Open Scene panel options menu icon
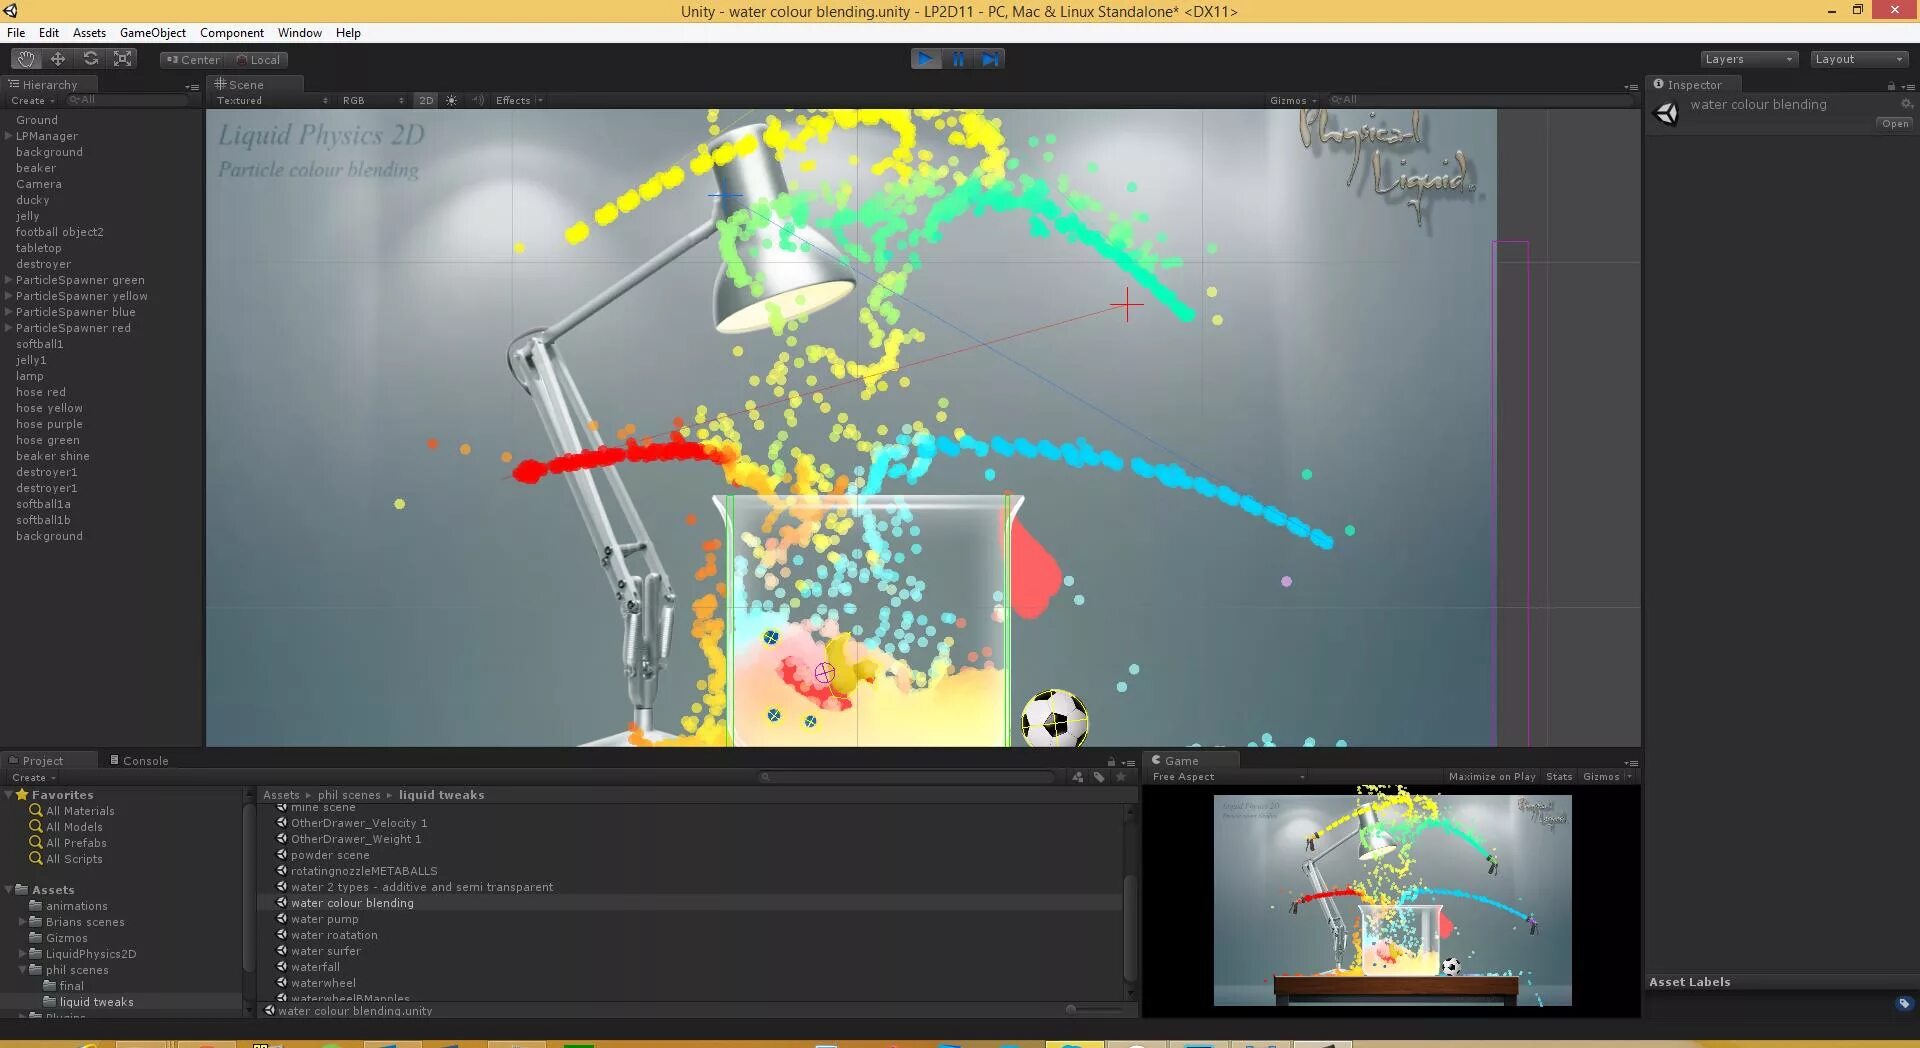 tap(1631, 86)
